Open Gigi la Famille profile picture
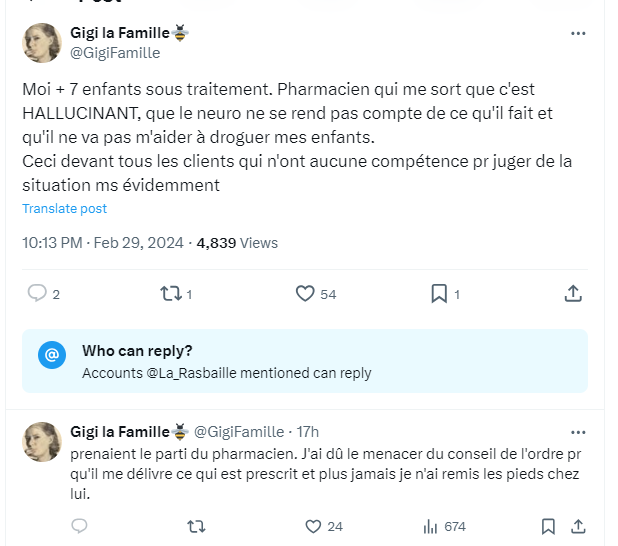The width and height of the screenshot is (618, 546). pyautogui.click(x=42, y=43)
